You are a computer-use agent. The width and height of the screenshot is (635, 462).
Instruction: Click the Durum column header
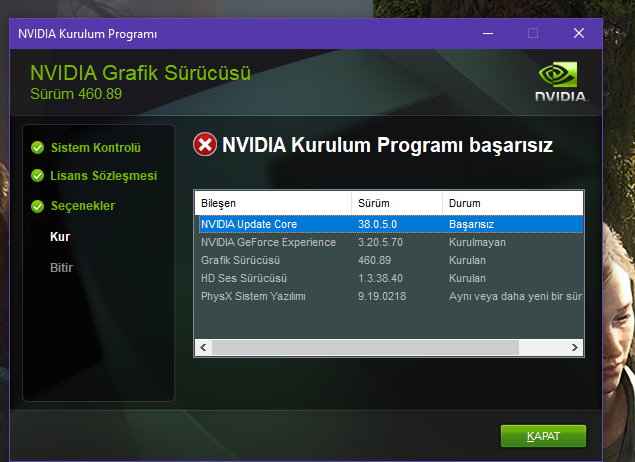513,203
